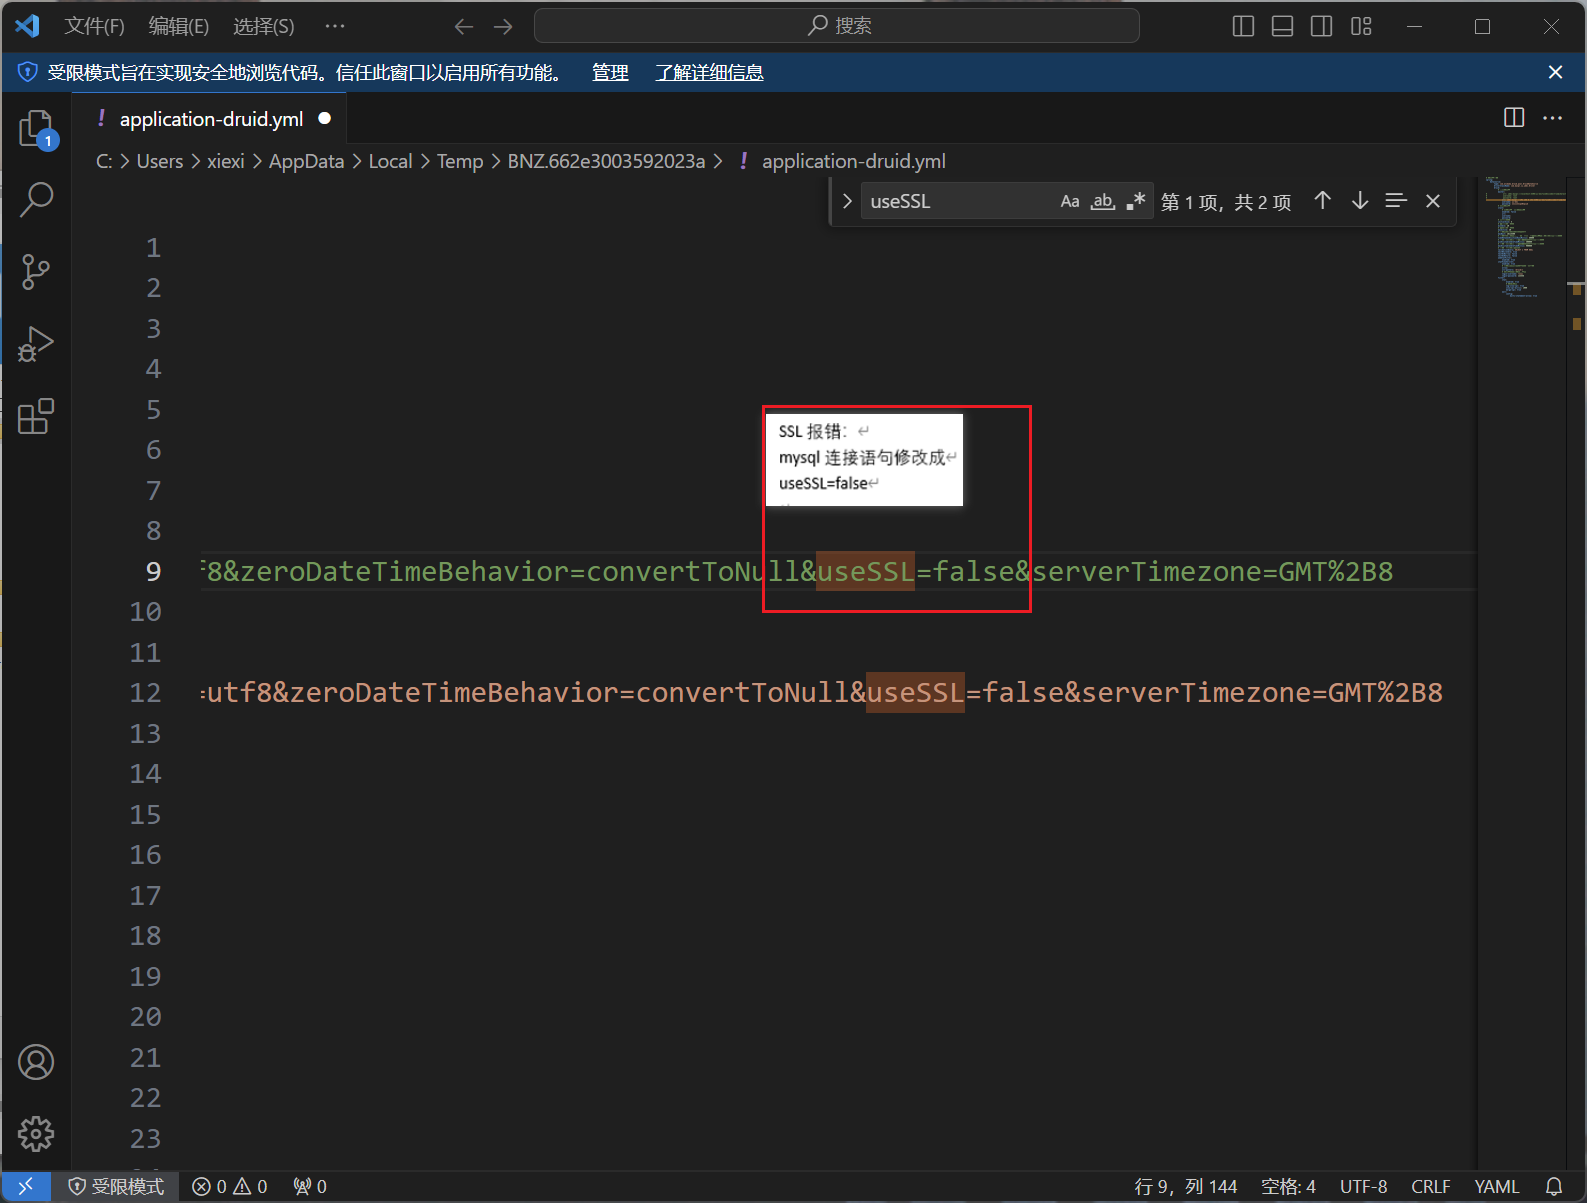Open the Explorer view in activity bar

(36, 129)
